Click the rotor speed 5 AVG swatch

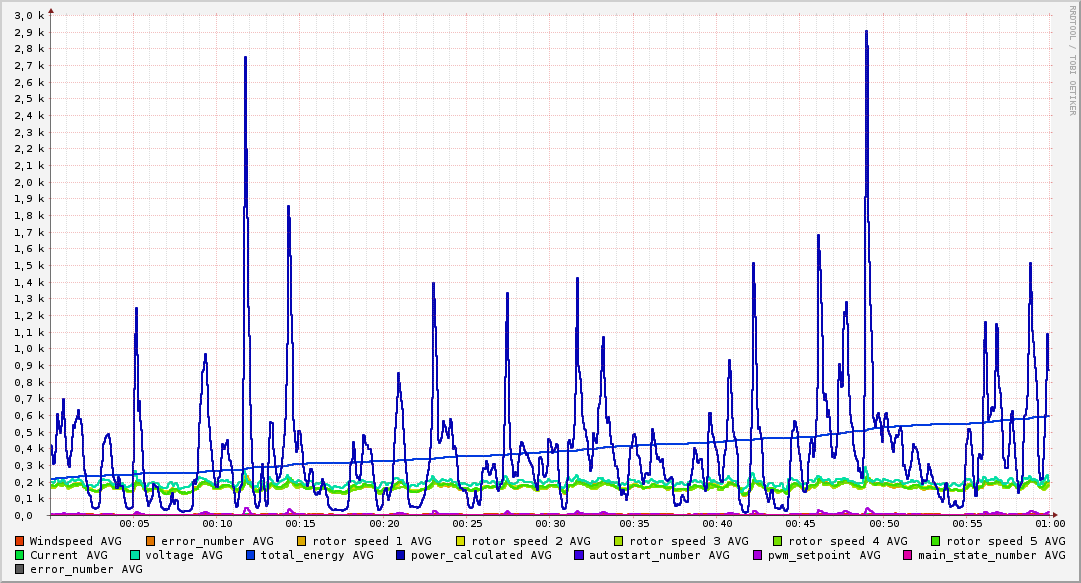click(936, 542)
